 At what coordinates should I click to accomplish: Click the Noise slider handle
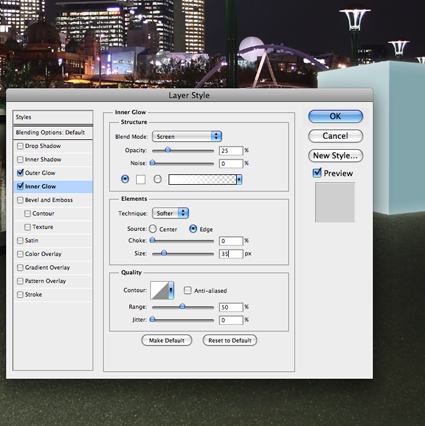click(x=152, y=163)
